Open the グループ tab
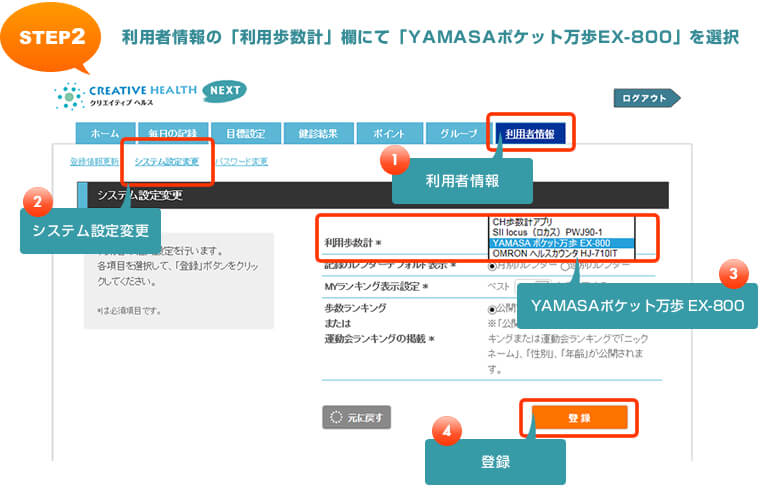This screenshot has width=760, height=488. [x=459, y=133]
